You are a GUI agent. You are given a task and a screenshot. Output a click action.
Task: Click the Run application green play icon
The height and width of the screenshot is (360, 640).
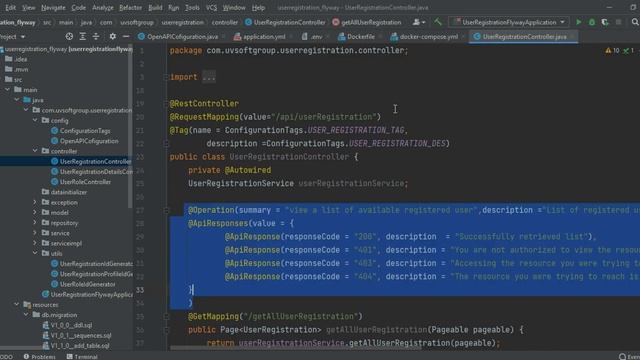tap(578, 22)
